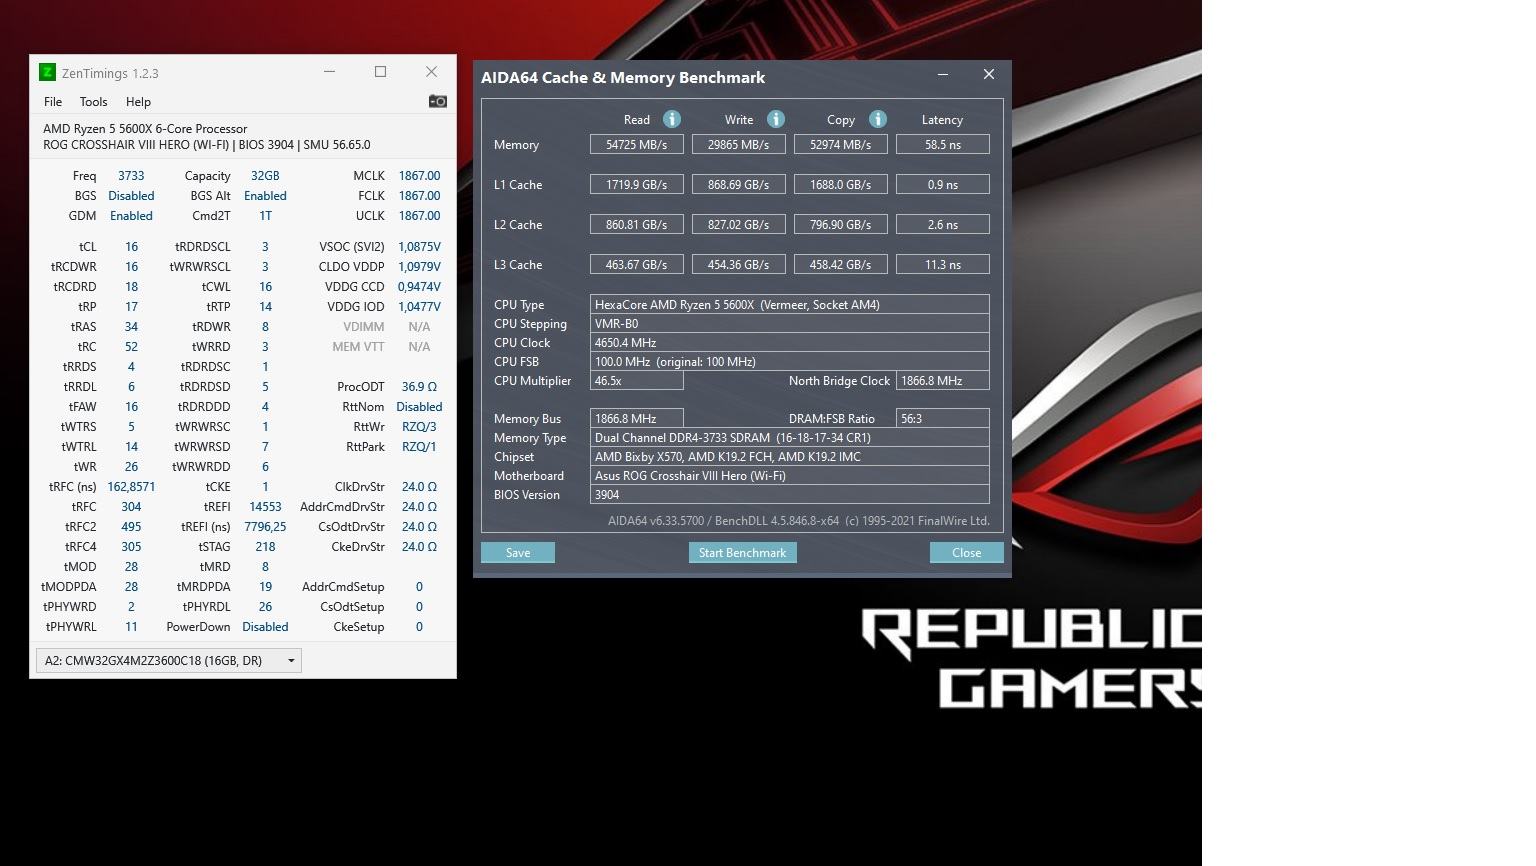Select L3 Cache Read value 463.67 GB/s
Screen dimensions: 1536x866
tap(637, 265)
